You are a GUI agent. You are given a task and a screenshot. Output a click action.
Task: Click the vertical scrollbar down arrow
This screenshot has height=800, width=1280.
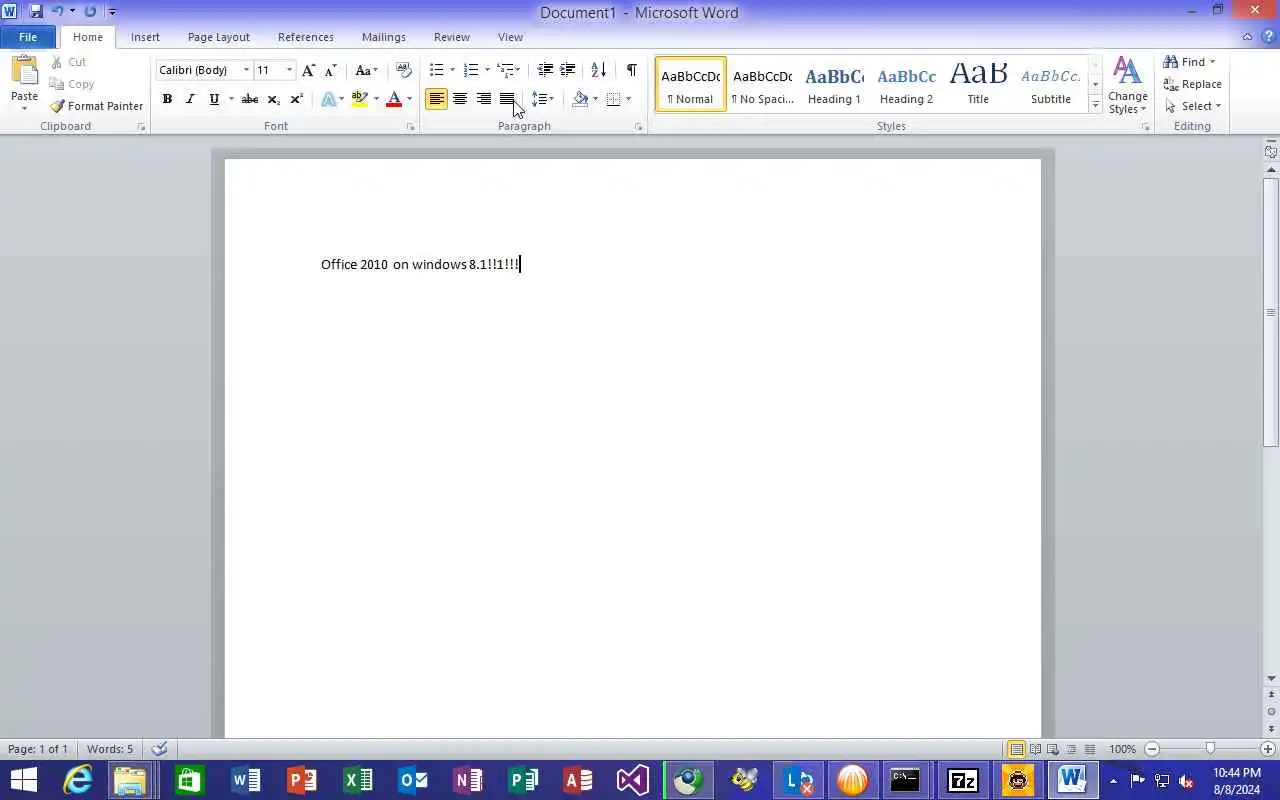pos(1271,679)
